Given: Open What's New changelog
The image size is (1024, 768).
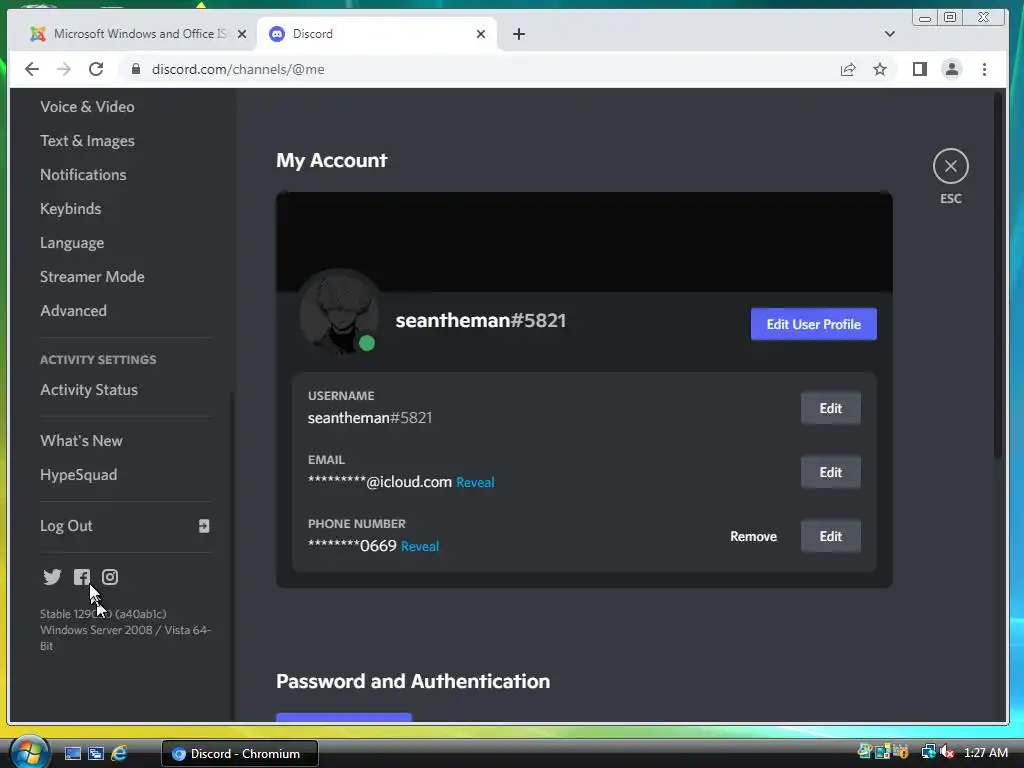Looking at the screenshot, I should pyautogui.click(x=81, y=440).
